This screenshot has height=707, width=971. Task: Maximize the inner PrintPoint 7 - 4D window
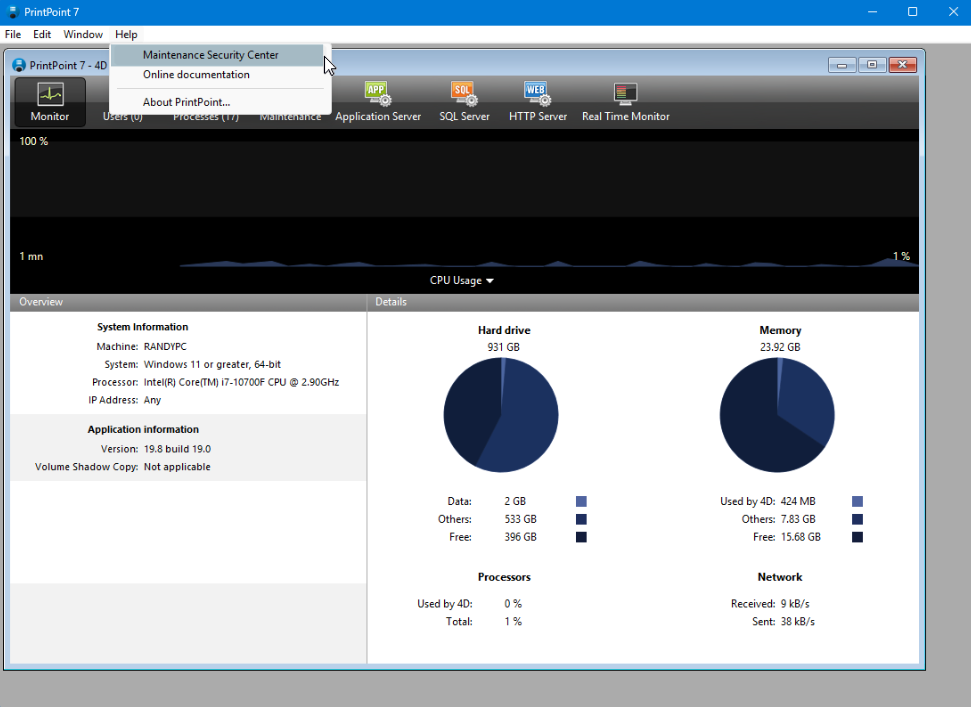(872, 65)
